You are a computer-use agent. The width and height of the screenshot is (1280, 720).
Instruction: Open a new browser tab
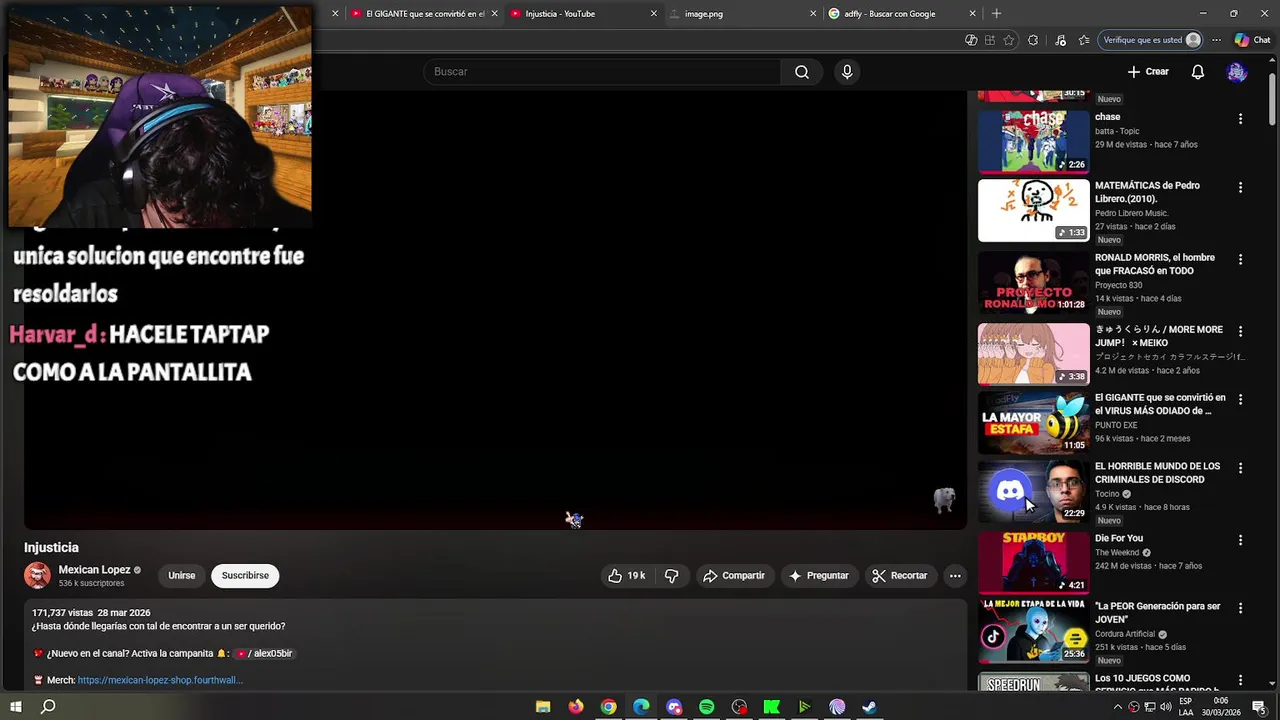click(x=996, y=14)
